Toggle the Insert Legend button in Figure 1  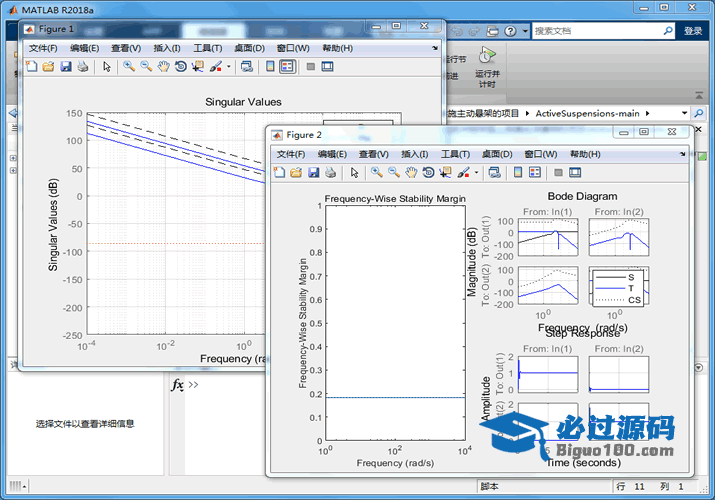click(287, 67)
